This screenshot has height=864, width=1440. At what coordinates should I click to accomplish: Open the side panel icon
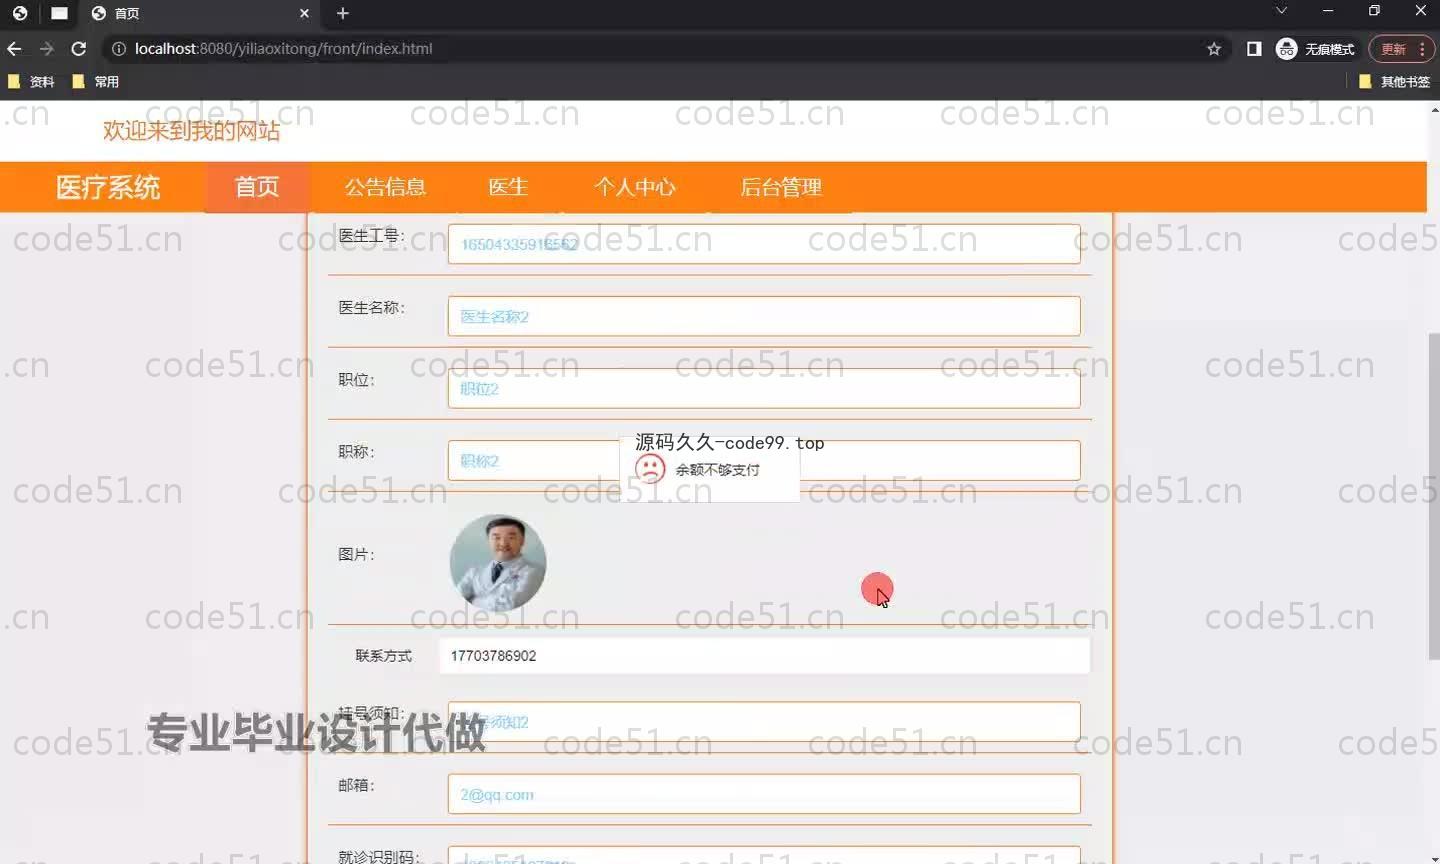pos(1254,48)
